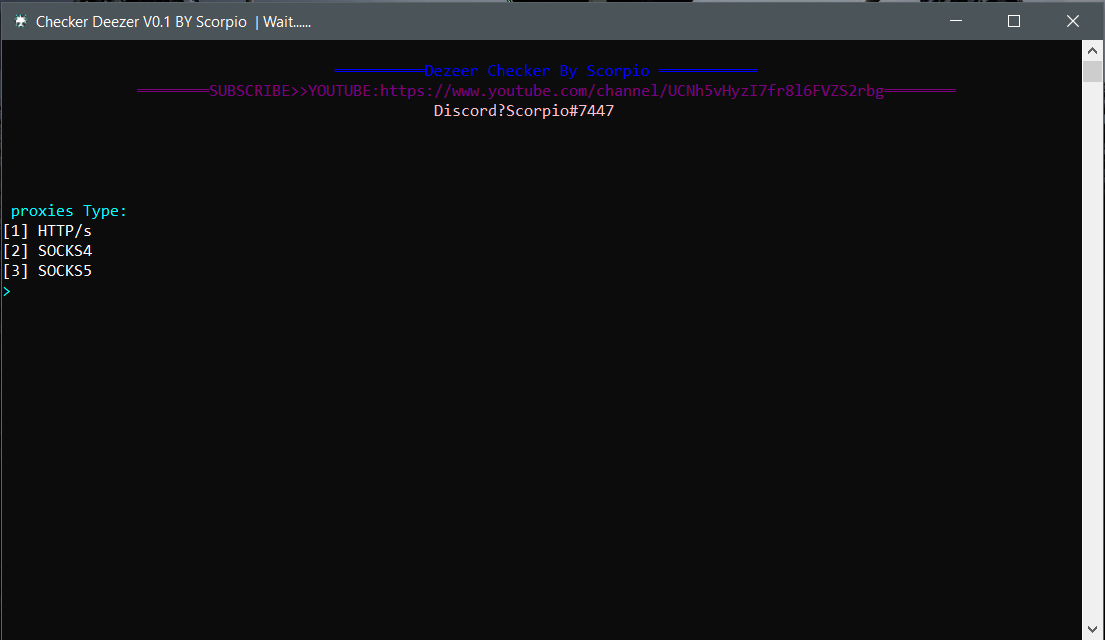Select the [1] HTTP/s proxy option
The image size is (1105, 640).
click(x=48, y=231)
